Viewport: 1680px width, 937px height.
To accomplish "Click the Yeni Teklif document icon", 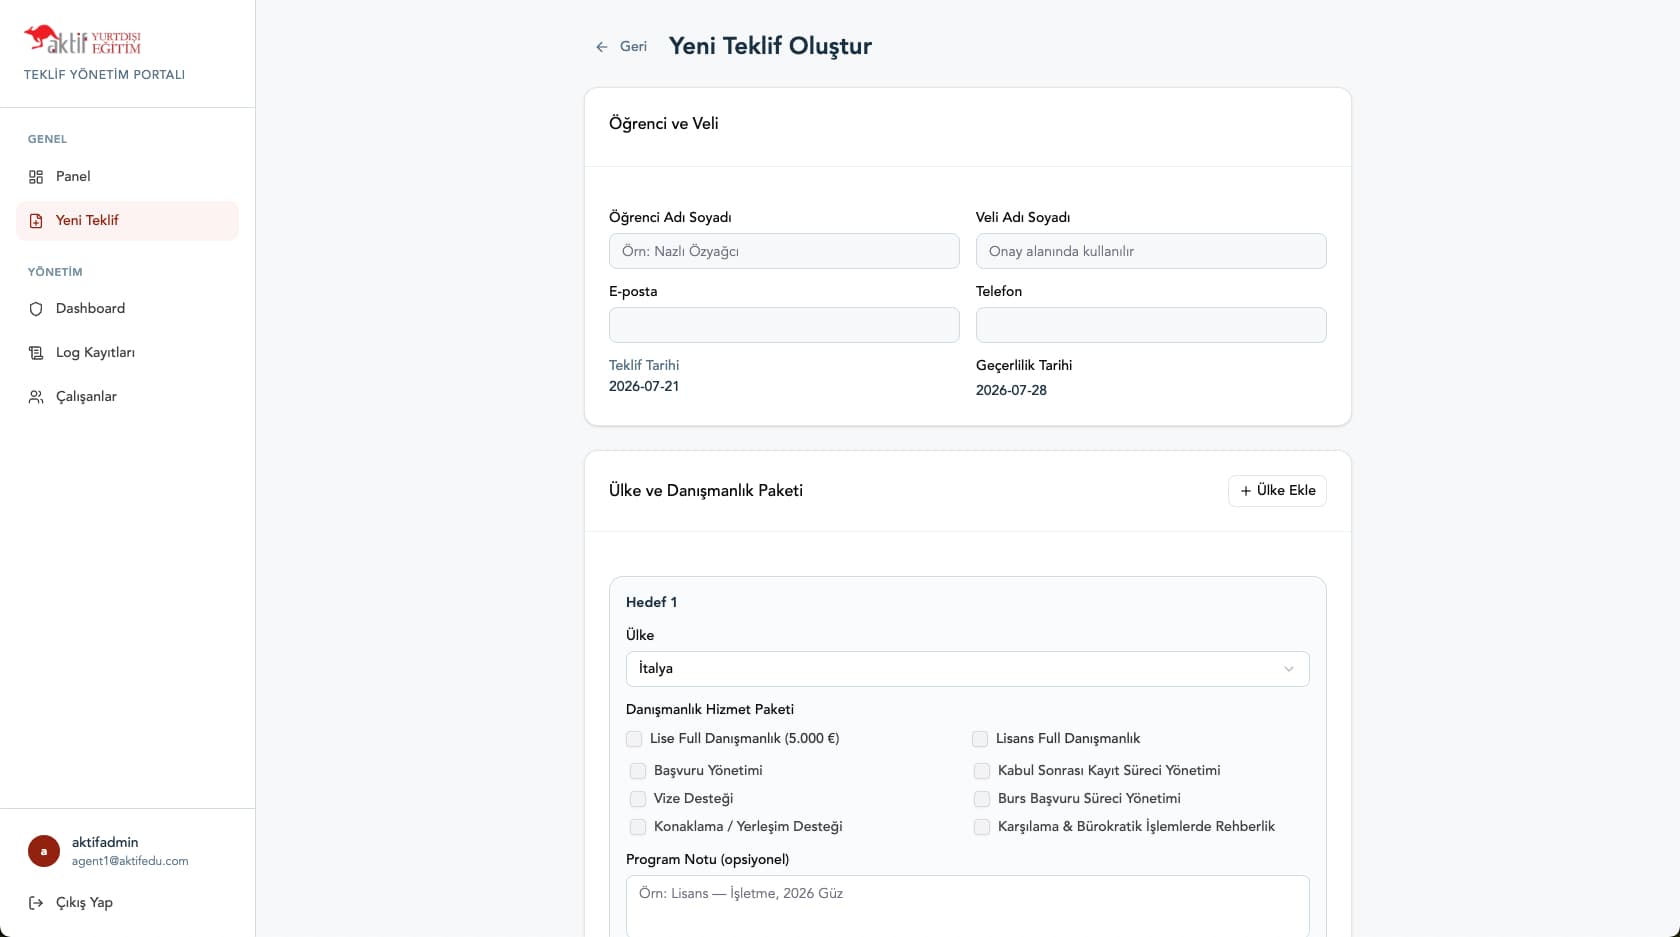I will pos(36,221).
